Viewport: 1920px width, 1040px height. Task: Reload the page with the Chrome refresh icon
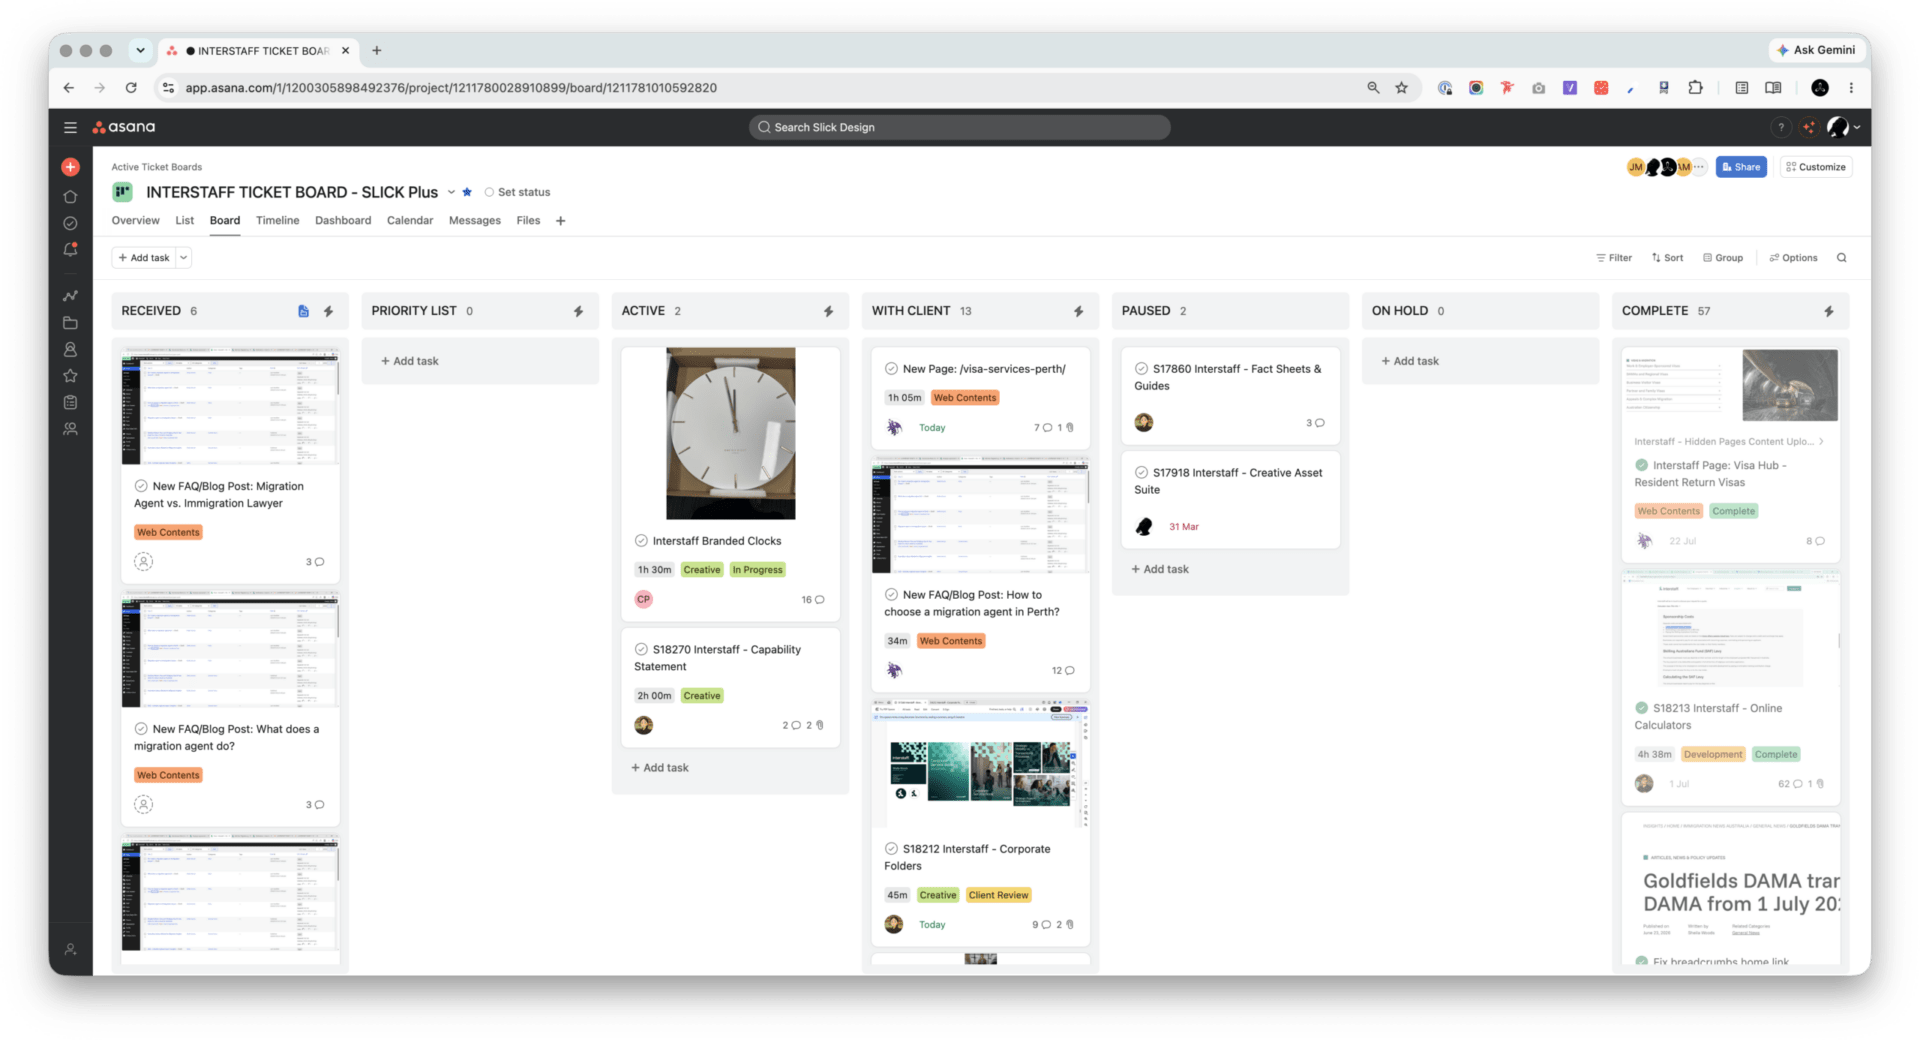point(131,88)
